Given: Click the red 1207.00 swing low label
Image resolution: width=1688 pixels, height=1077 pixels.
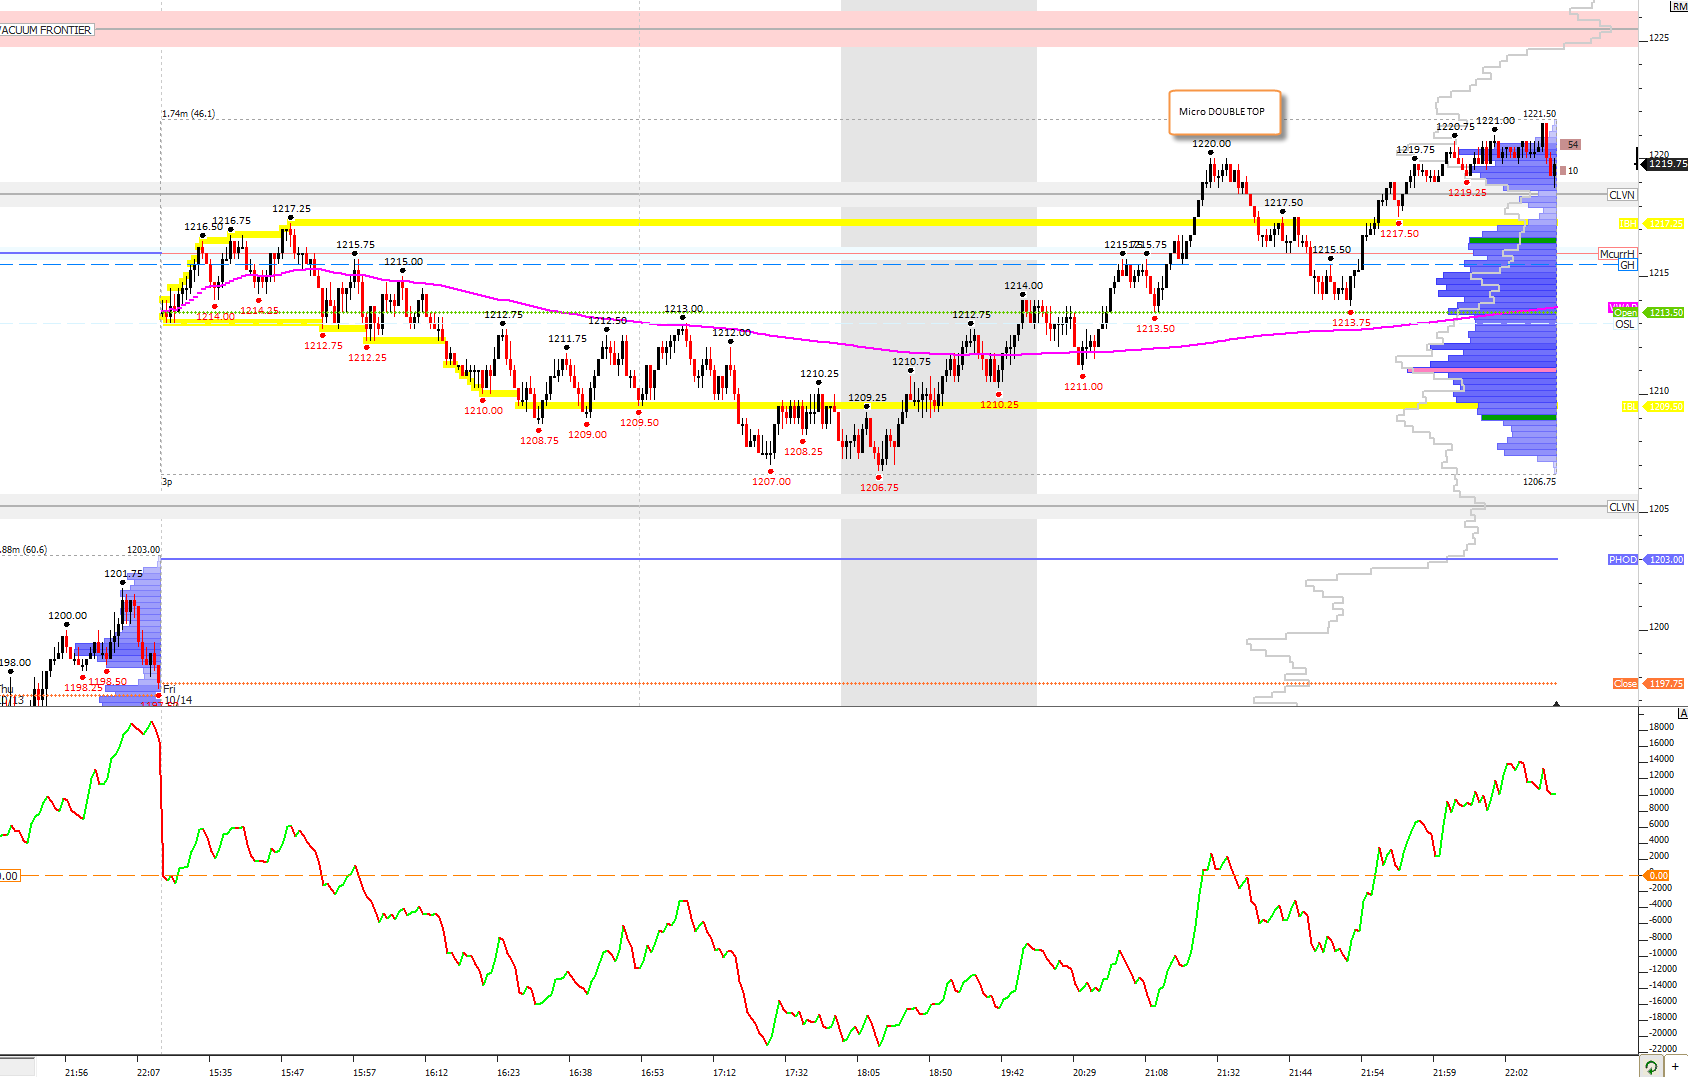Looking at the screenshot, I should (771, 482).
